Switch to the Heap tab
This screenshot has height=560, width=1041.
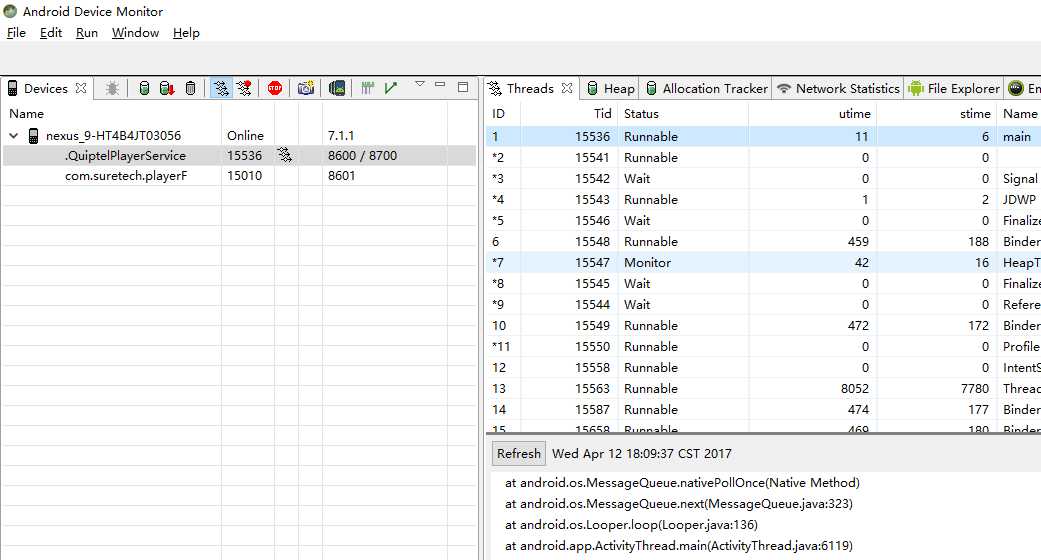611,88
